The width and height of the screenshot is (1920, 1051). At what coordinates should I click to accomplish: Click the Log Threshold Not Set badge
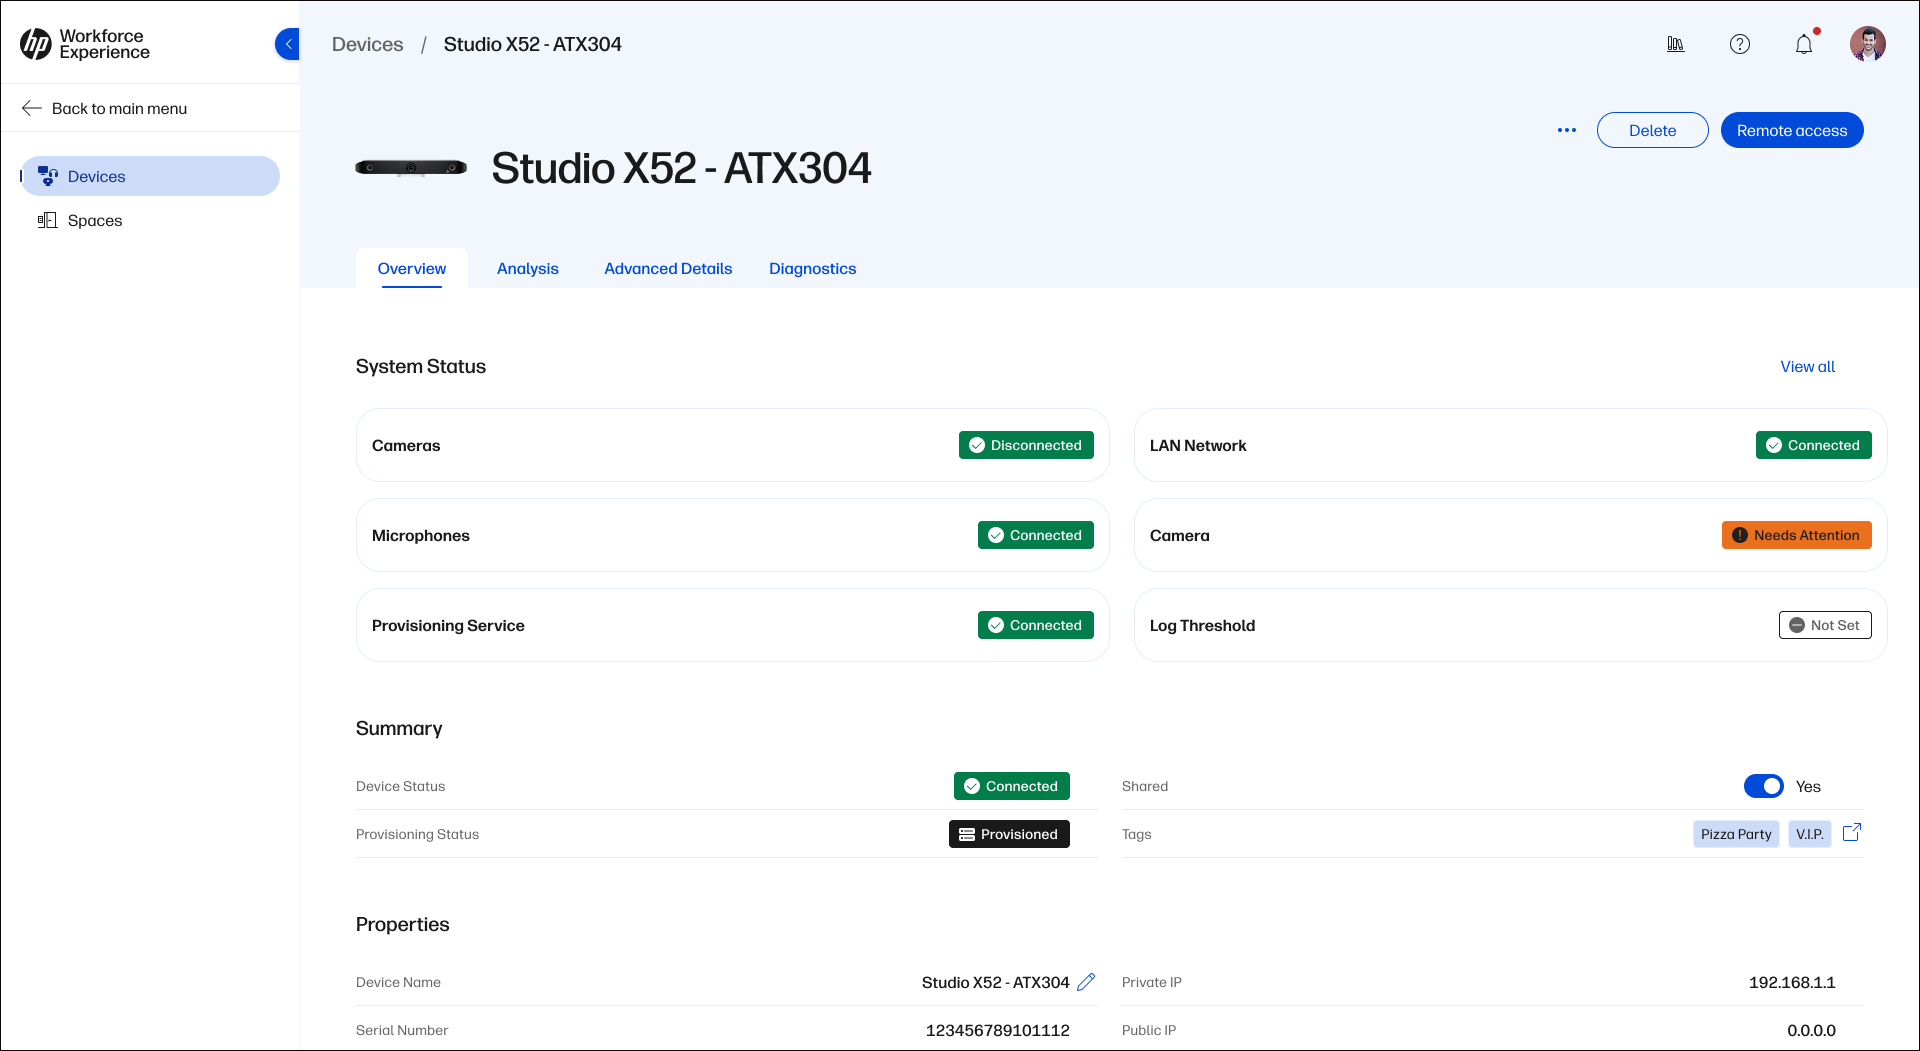point(1825,625)
